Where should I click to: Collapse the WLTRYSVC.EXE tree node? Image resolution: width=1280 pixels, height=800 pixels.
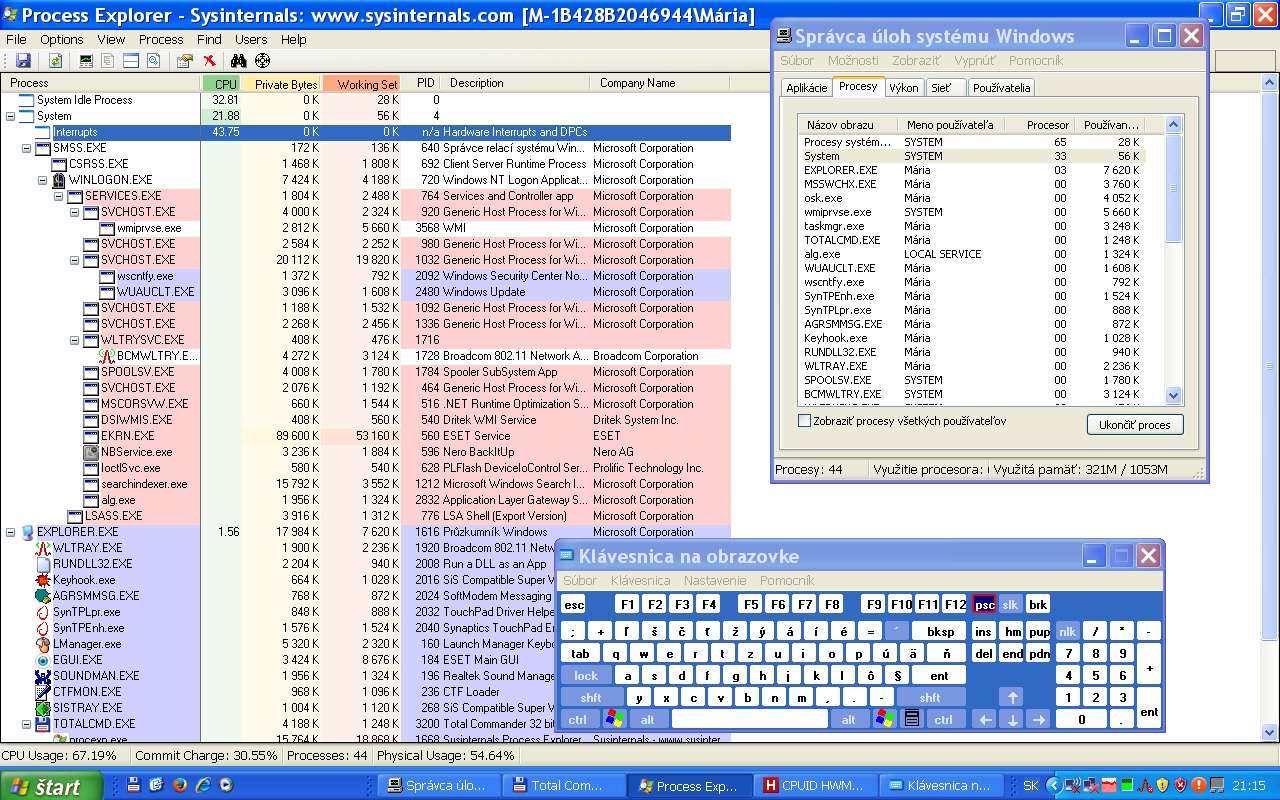click(75, 340)
